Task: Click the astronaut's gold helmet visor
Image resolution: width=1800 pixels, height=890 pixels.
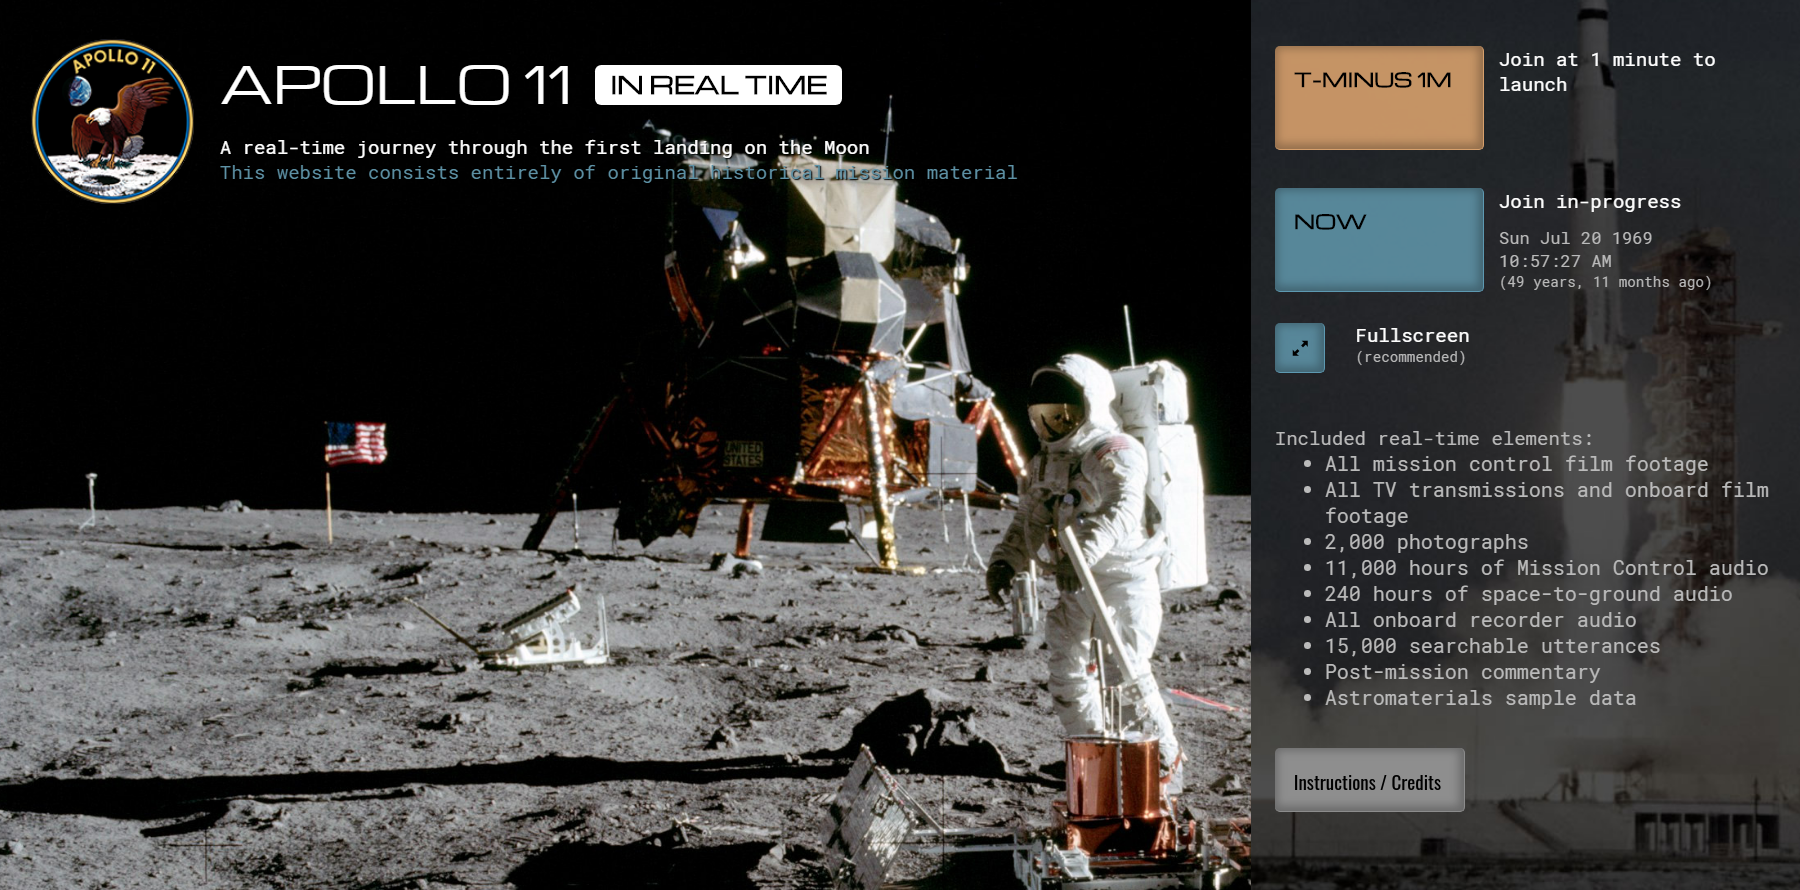Action: pos(1054,404)
